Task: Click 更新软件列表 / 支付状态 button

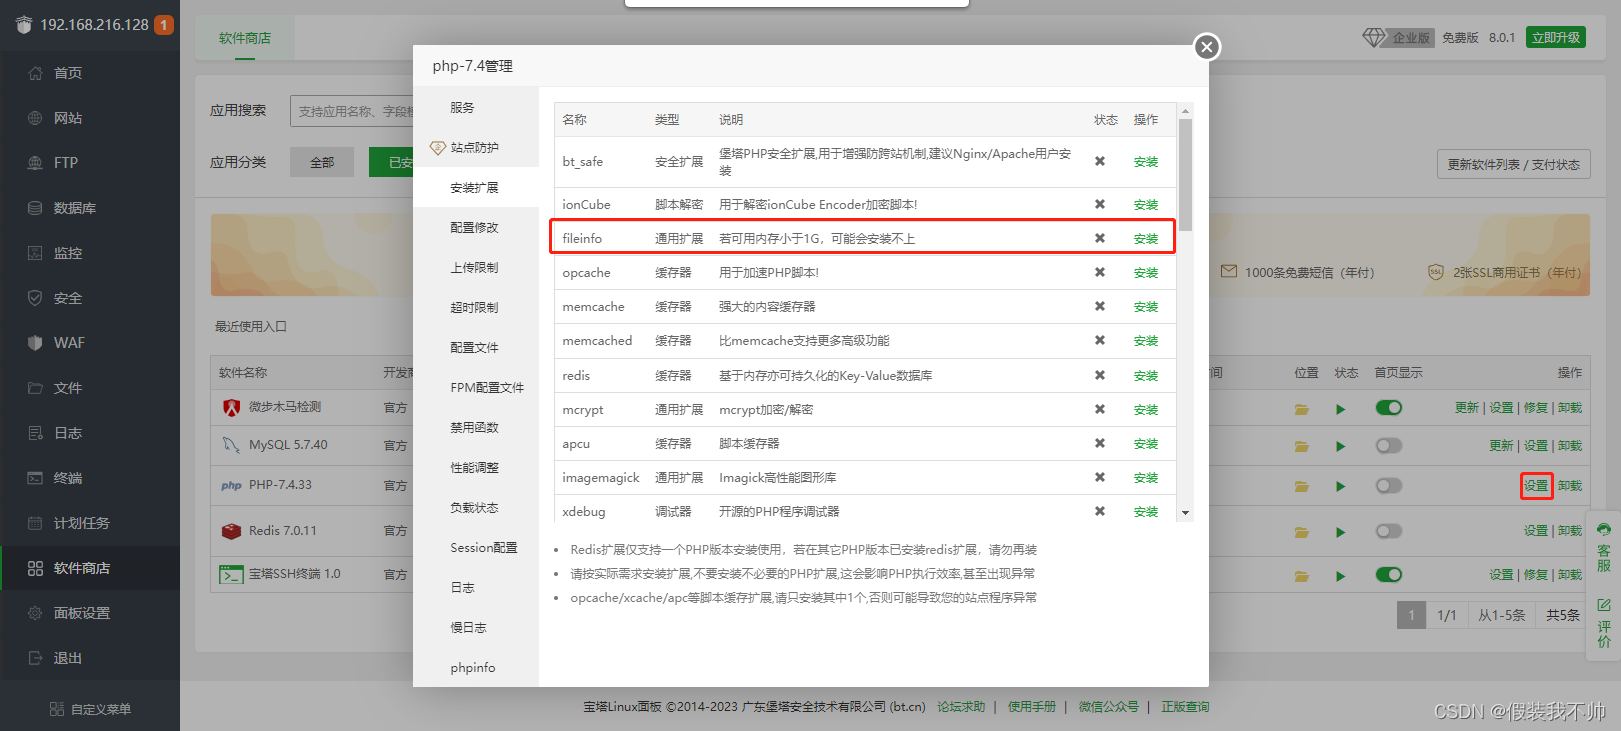Action: click(x=1514, y=165)
